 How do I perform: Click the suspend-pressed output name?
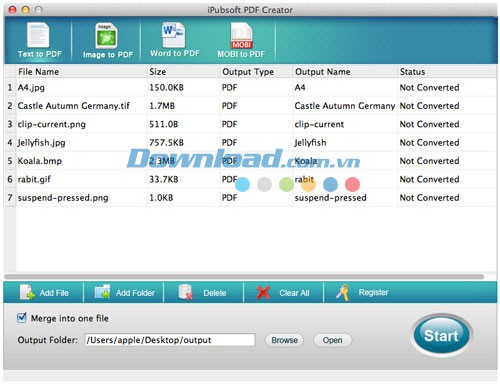click(x=330, y=198)
